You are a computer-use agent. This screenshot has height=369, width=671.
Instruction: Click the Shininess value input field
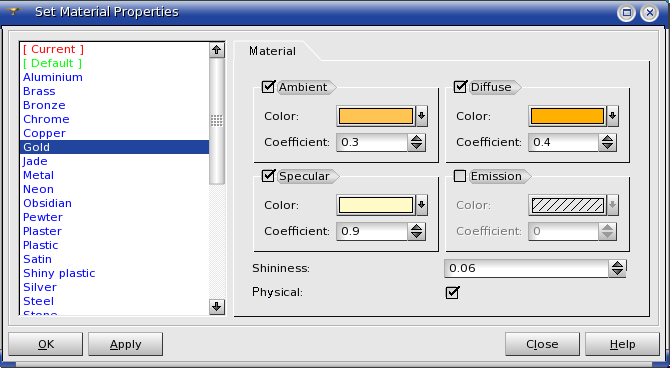[526, 268]
